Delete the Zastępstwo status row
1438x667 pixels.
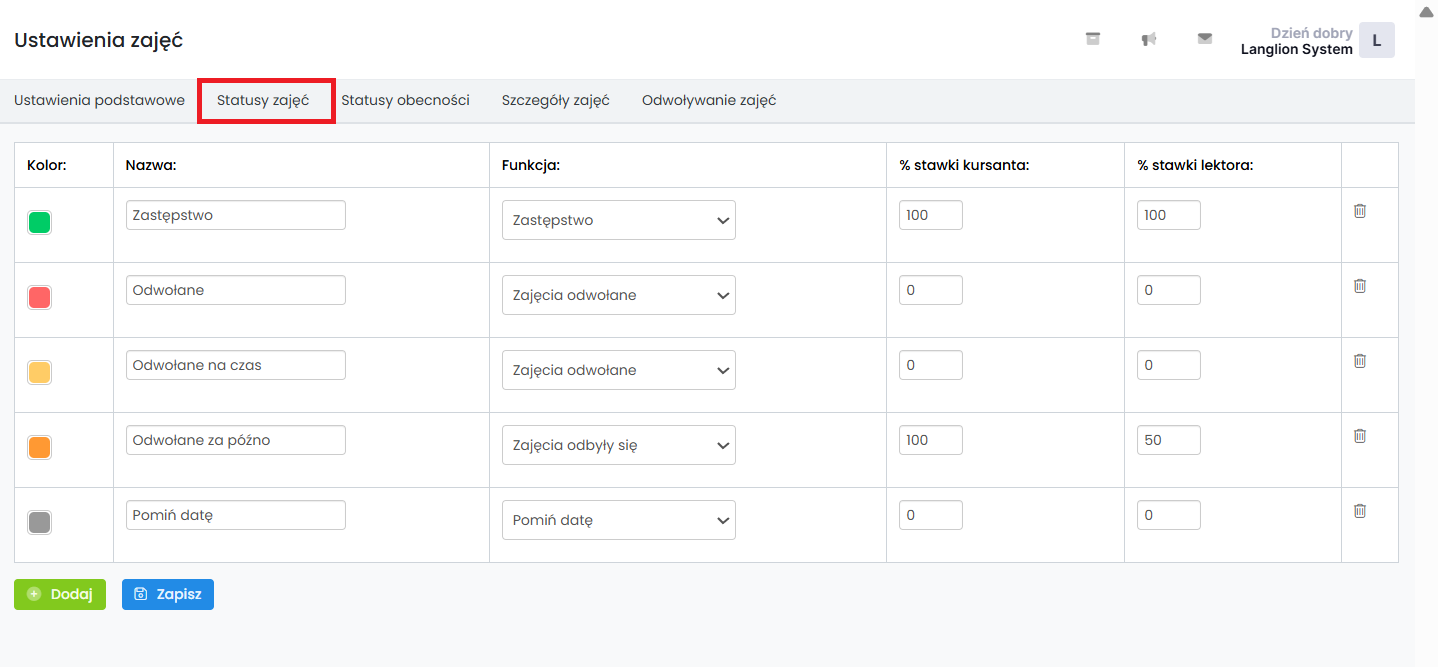1359,211
